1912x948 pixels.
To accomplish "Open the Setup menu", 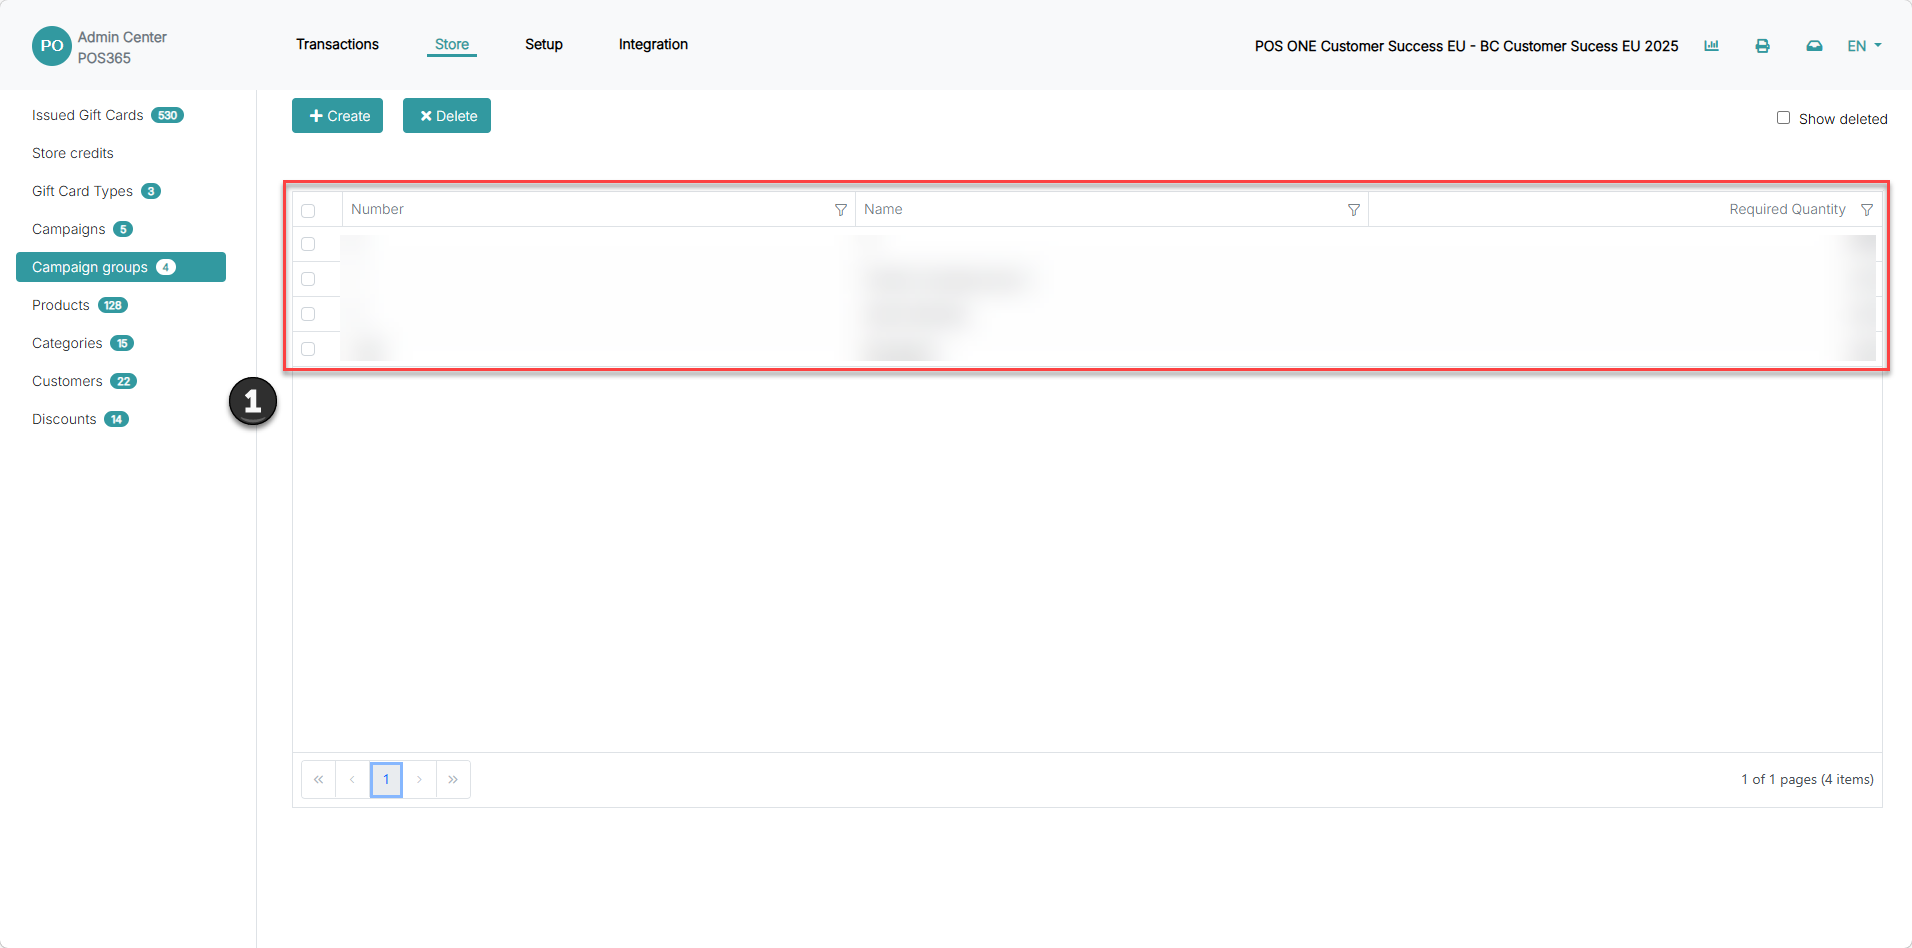I will (x=544, y=44).
